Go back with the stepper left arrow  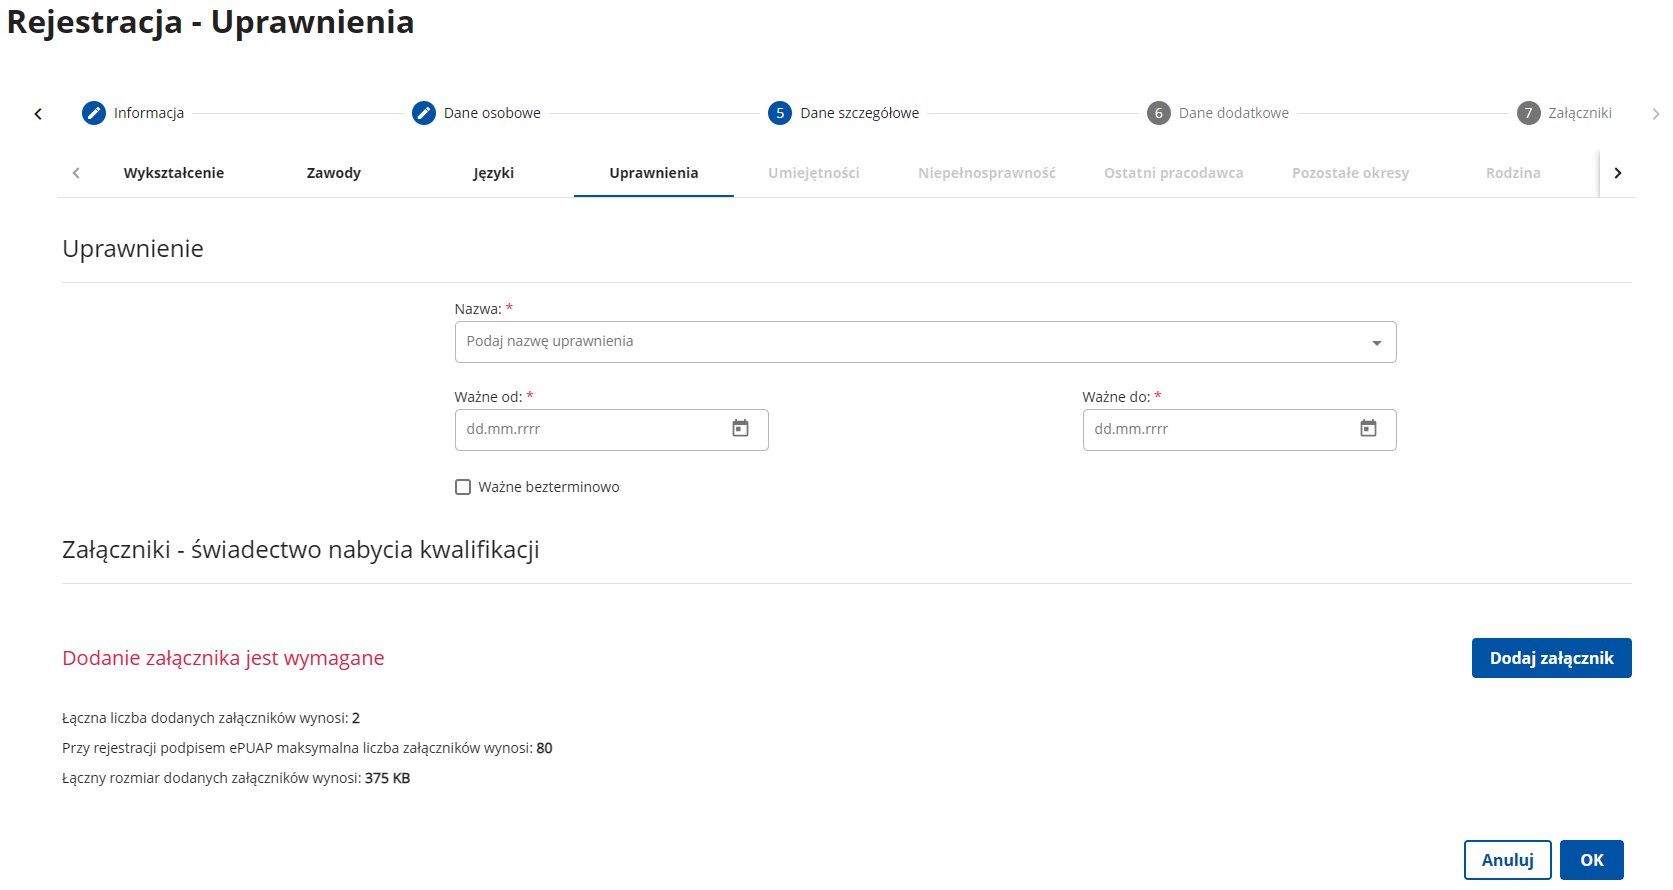(x=38, y=114)
